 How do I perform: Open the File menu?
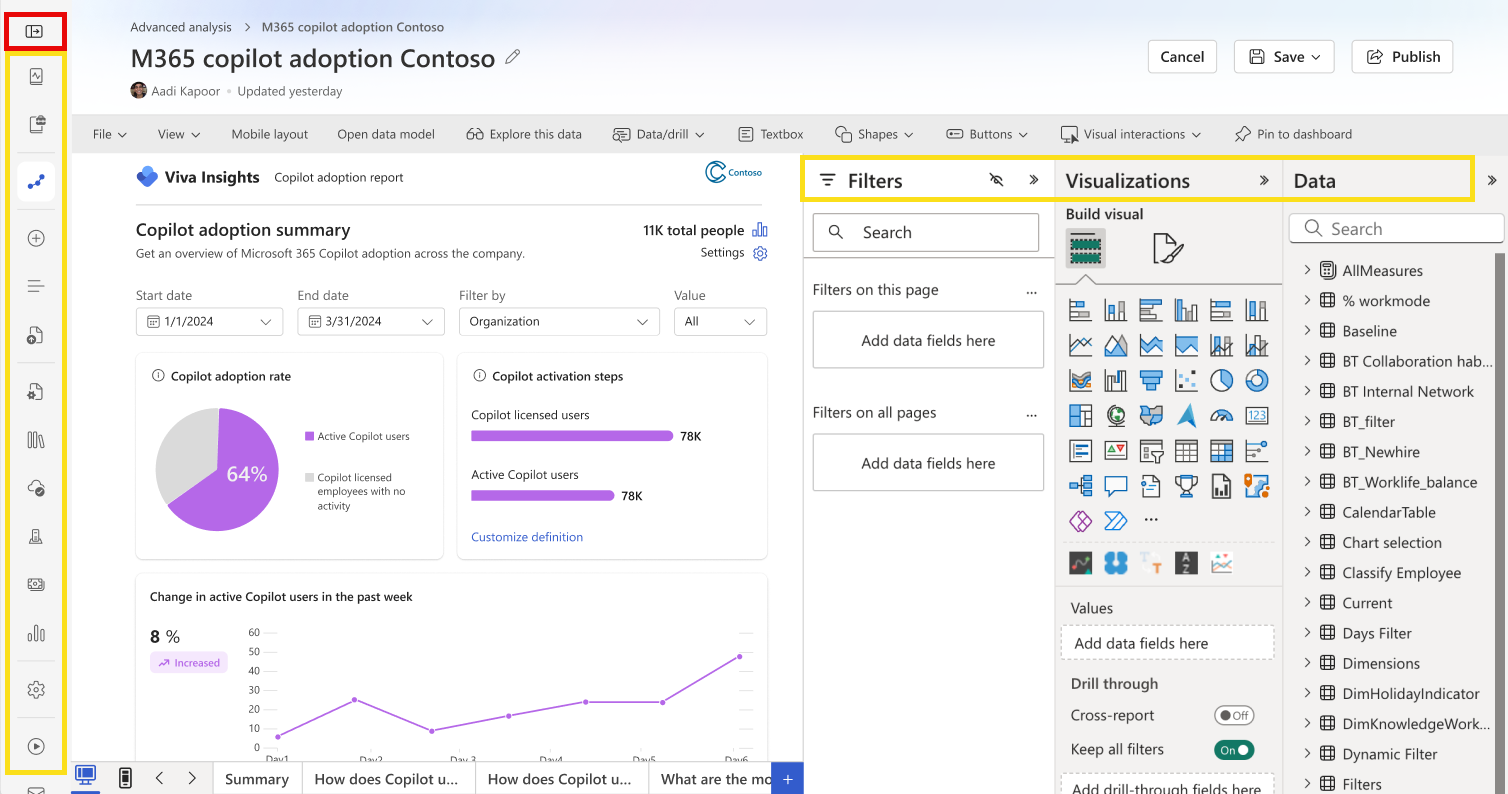point(109,134)
